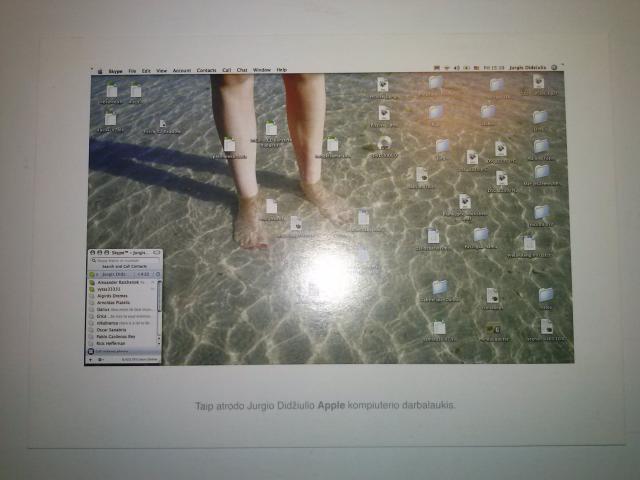Image resolution: width=640 pixels, height=480 pixels.
Task: Open the Call menu in menu bar
Action: (227, 70)
